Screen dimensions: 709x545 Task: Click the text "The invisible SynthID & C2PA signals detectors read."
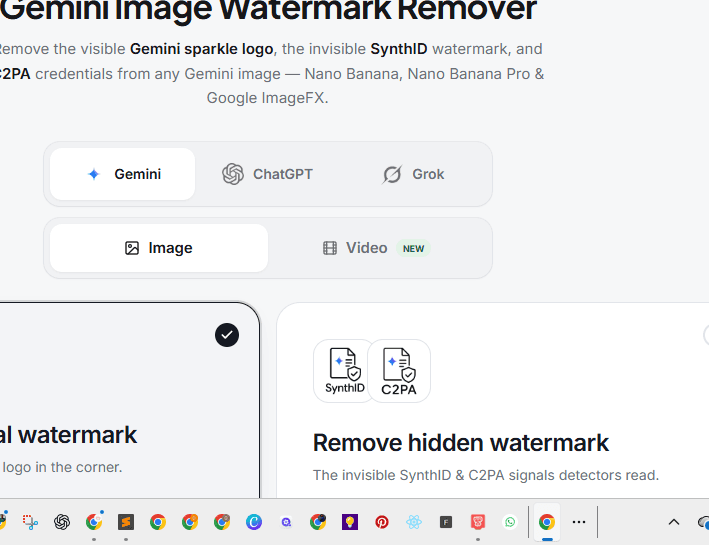[486, 475]
